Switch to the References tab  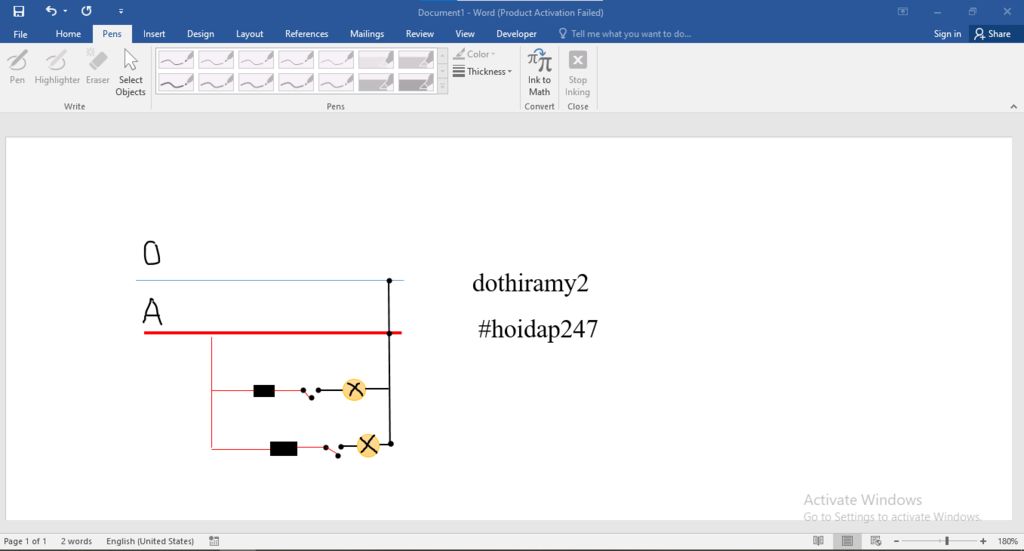coord(306,34)
